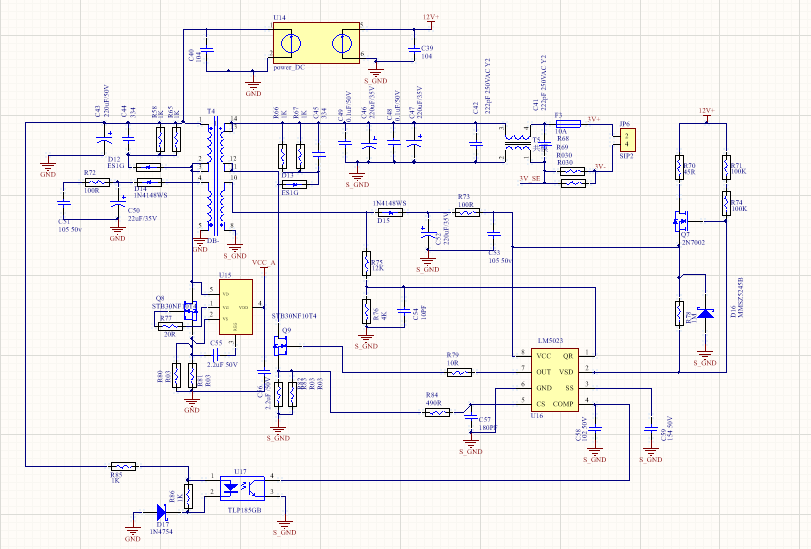The height and width of the screenshot is (549, 811).
Task: Click capacitor C40 104 symbol
Action: [x=207, y=50]
